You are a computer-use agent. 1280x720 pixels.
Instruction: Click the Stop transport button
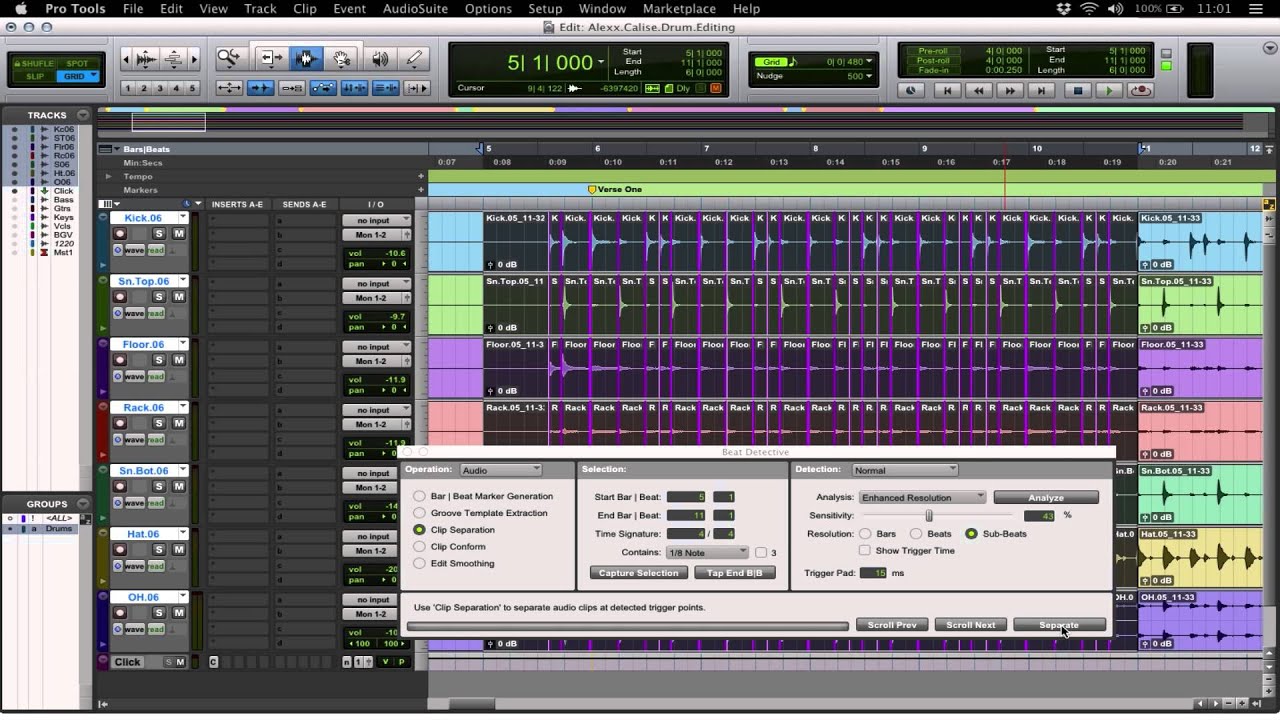click(x=1077, y=90)
